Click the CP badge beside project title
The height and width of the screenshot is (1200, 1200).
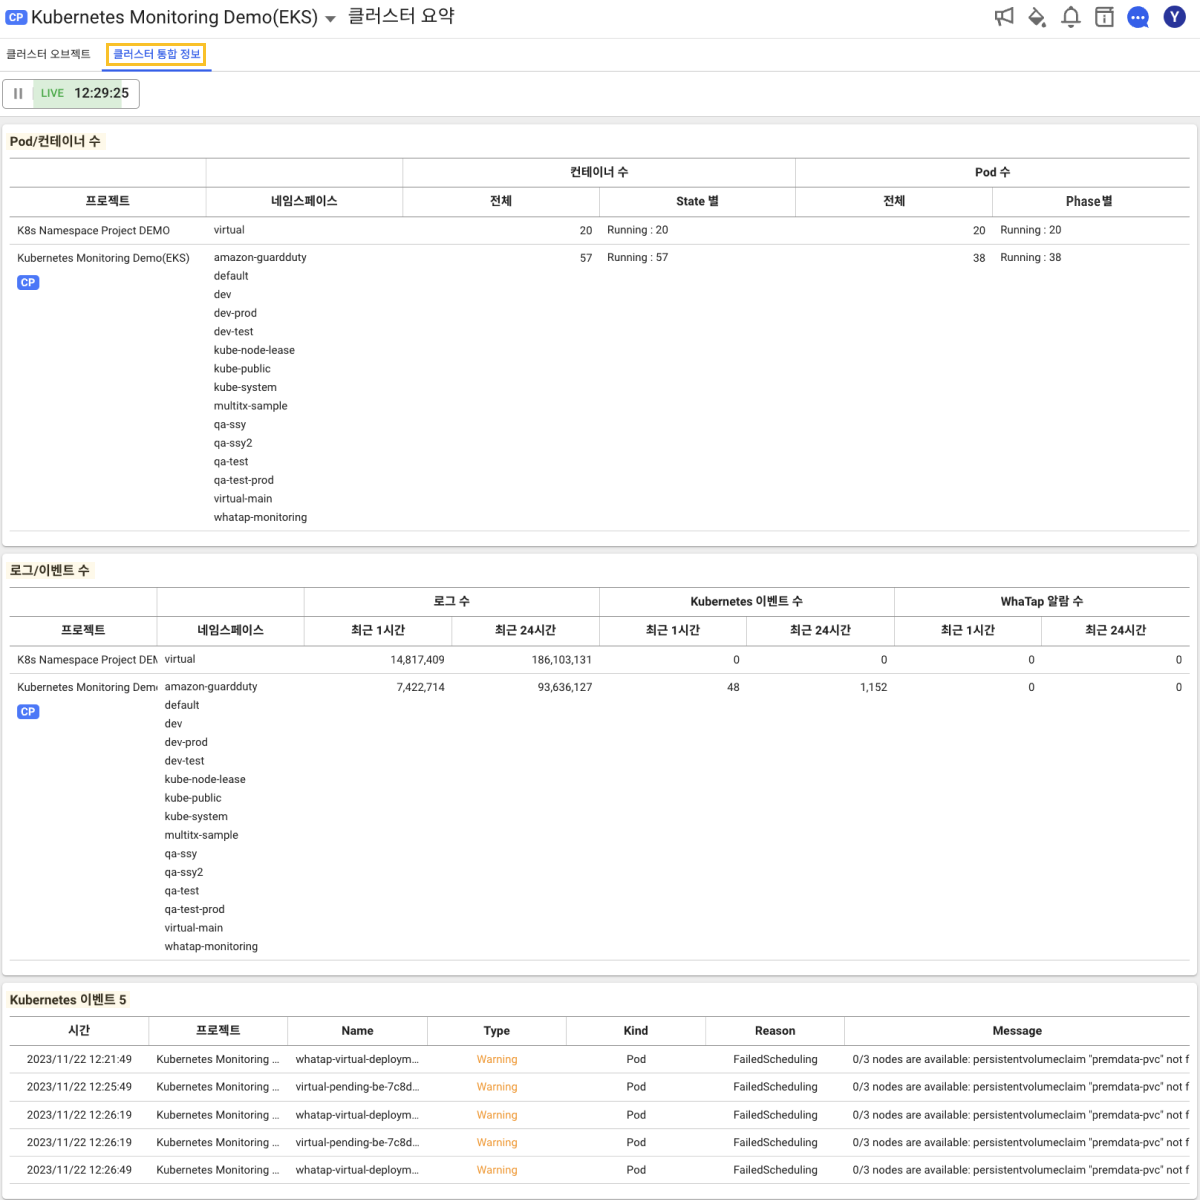[x=16, y=17]
